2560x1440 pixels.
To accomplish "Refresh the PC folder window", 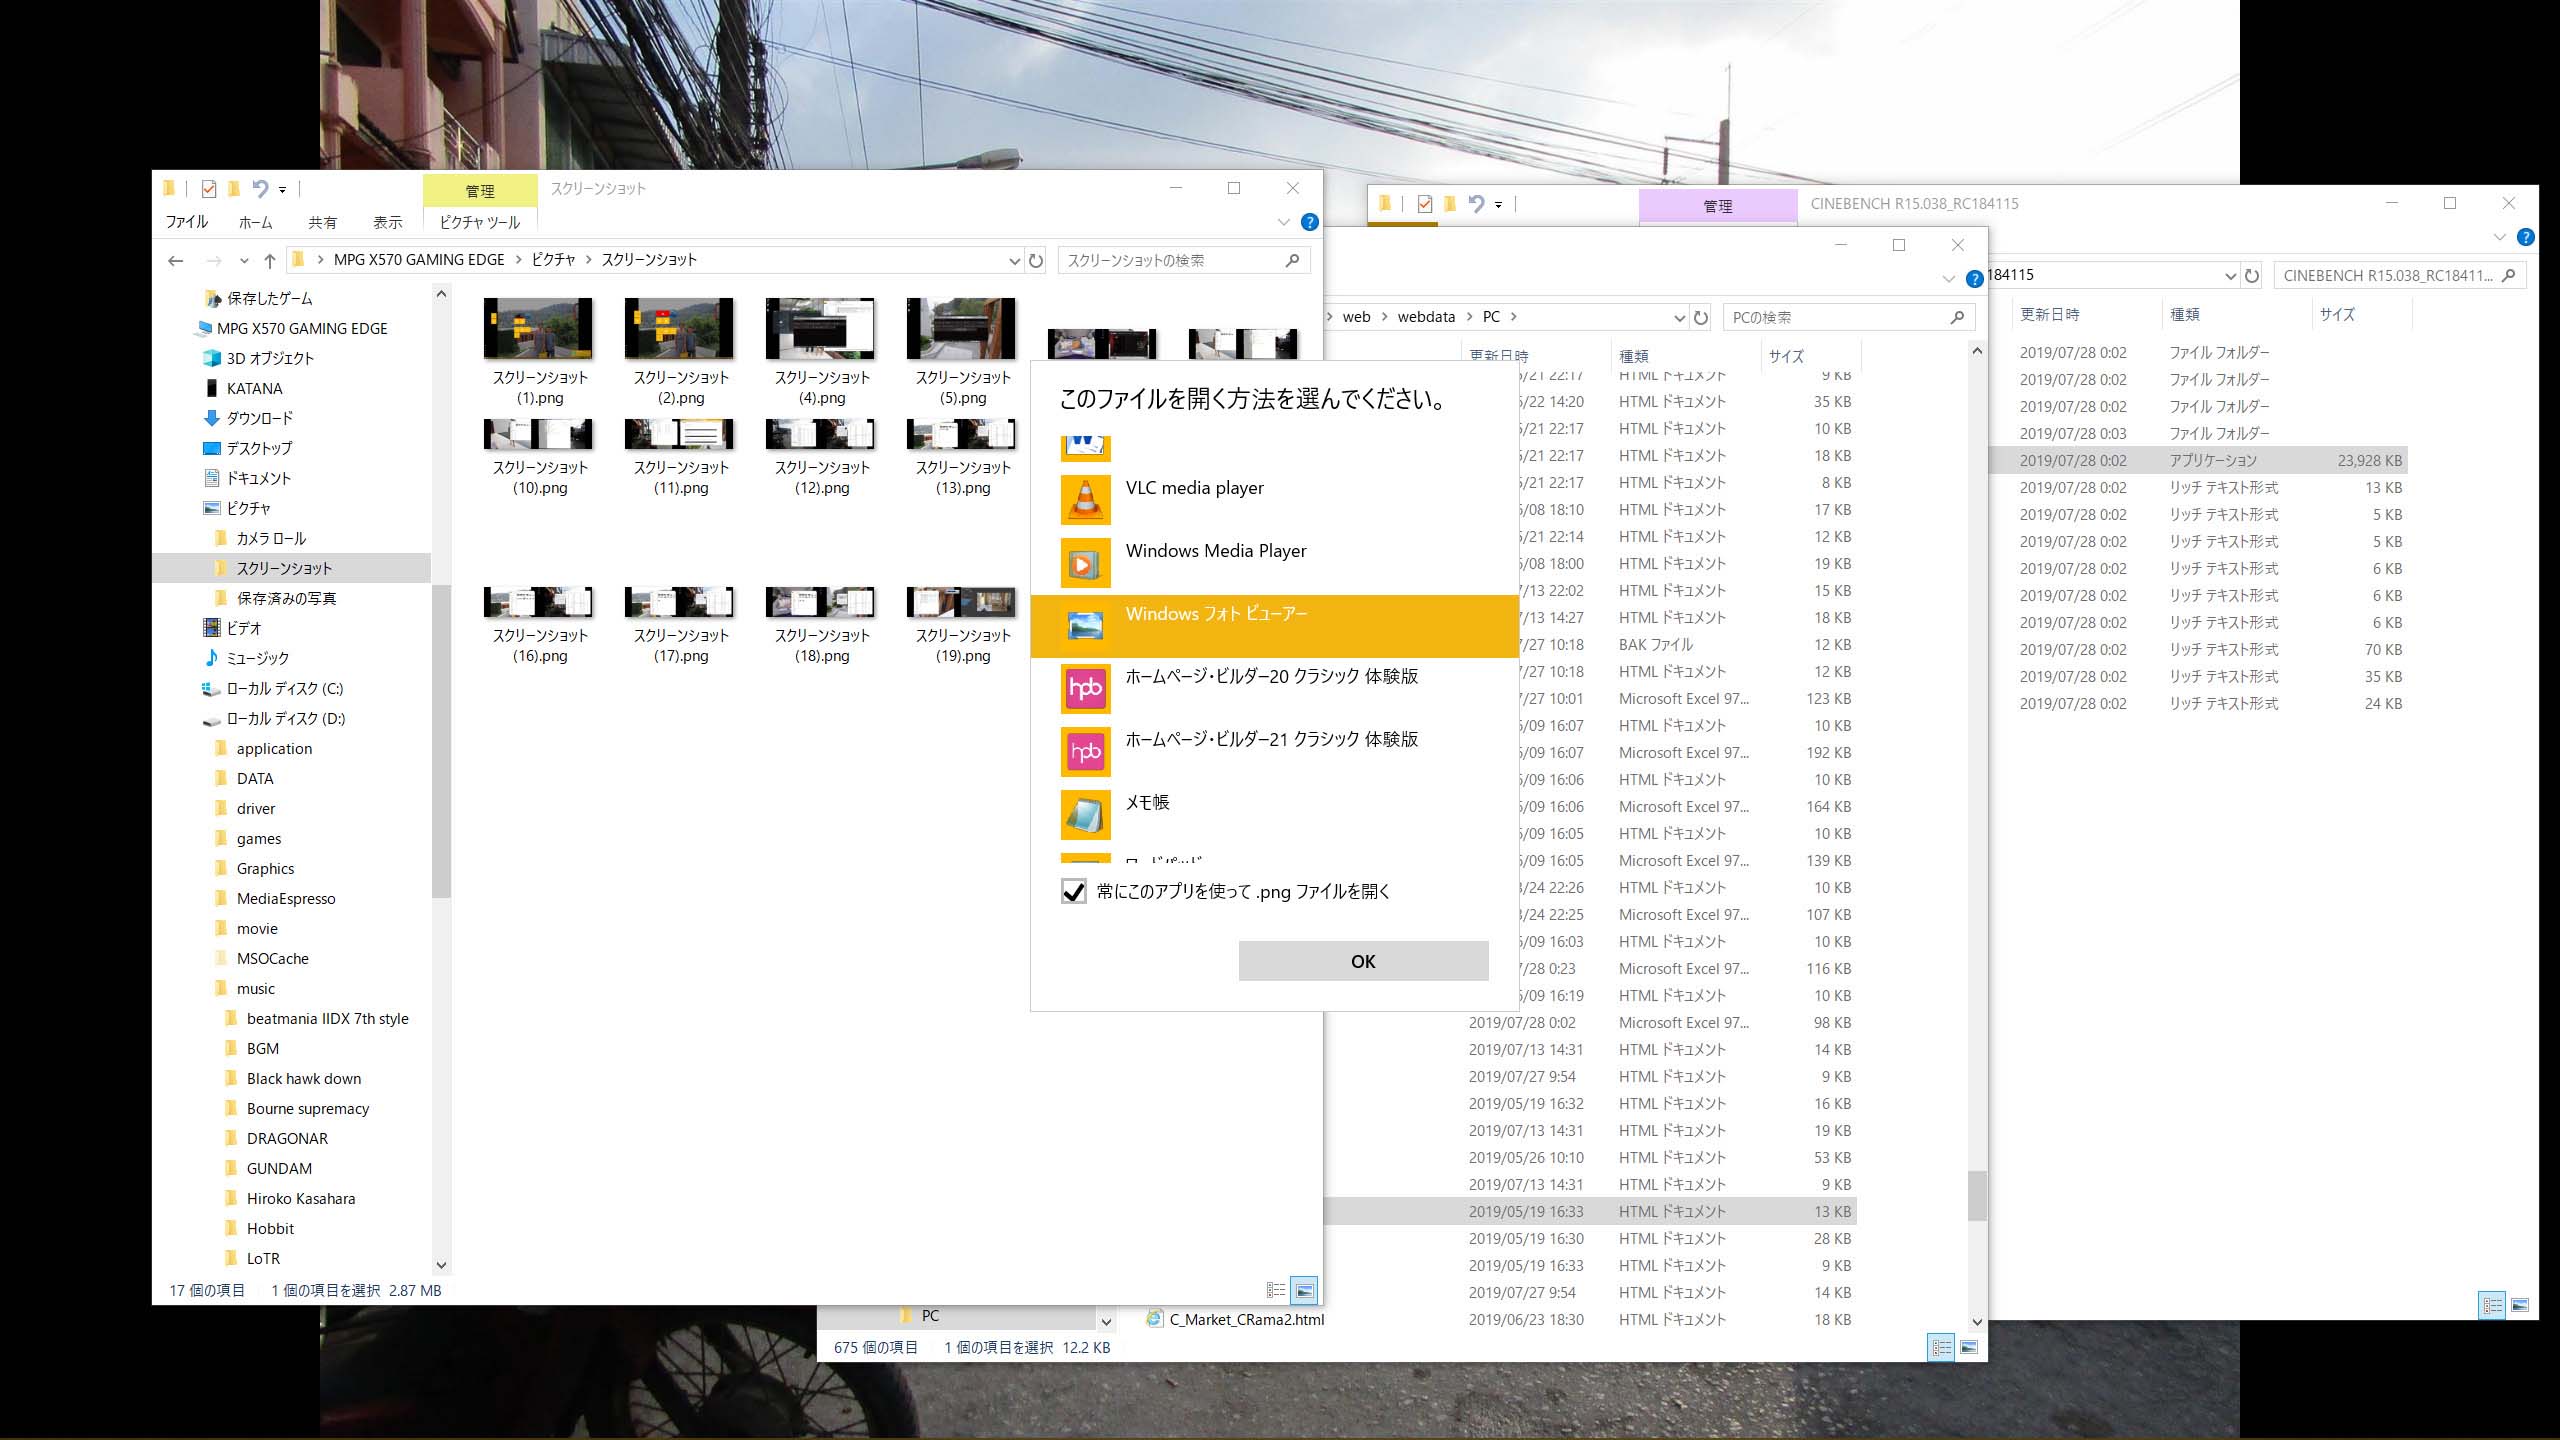I will pos(1701,318).
